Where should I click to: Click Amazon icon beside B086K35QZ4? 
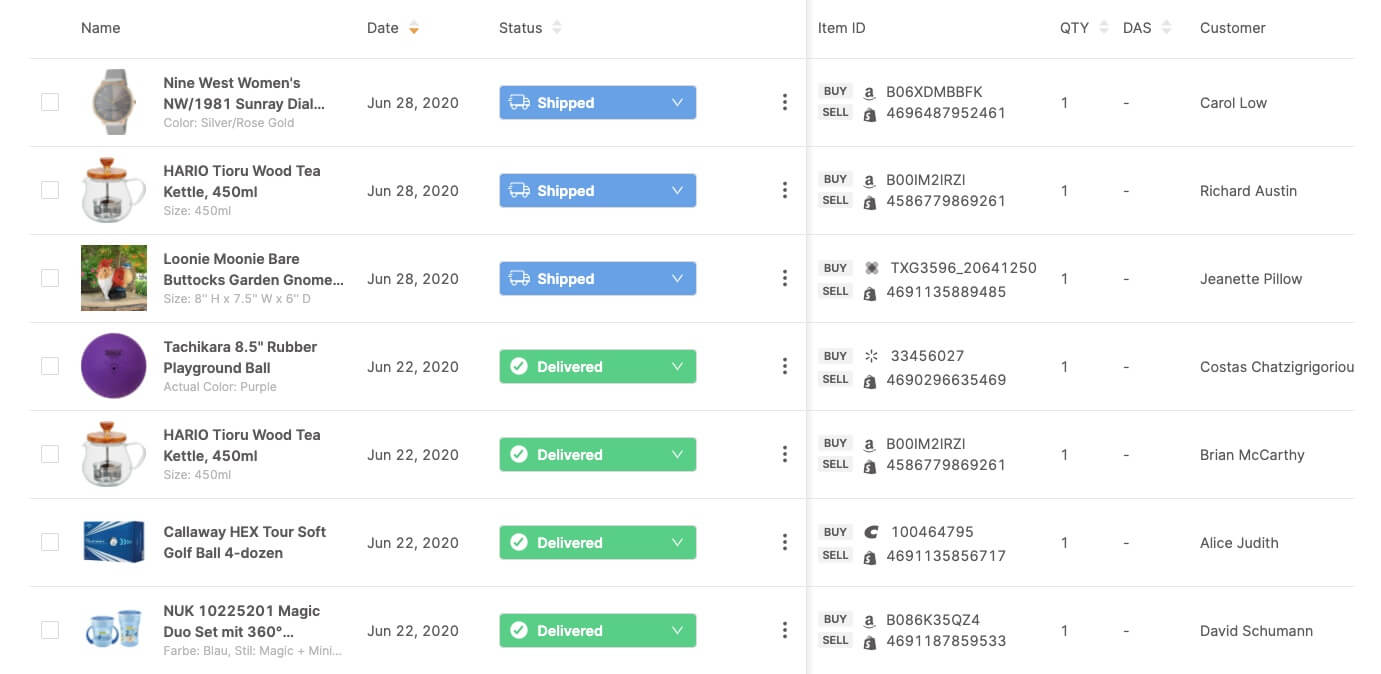tap(870, 620)
